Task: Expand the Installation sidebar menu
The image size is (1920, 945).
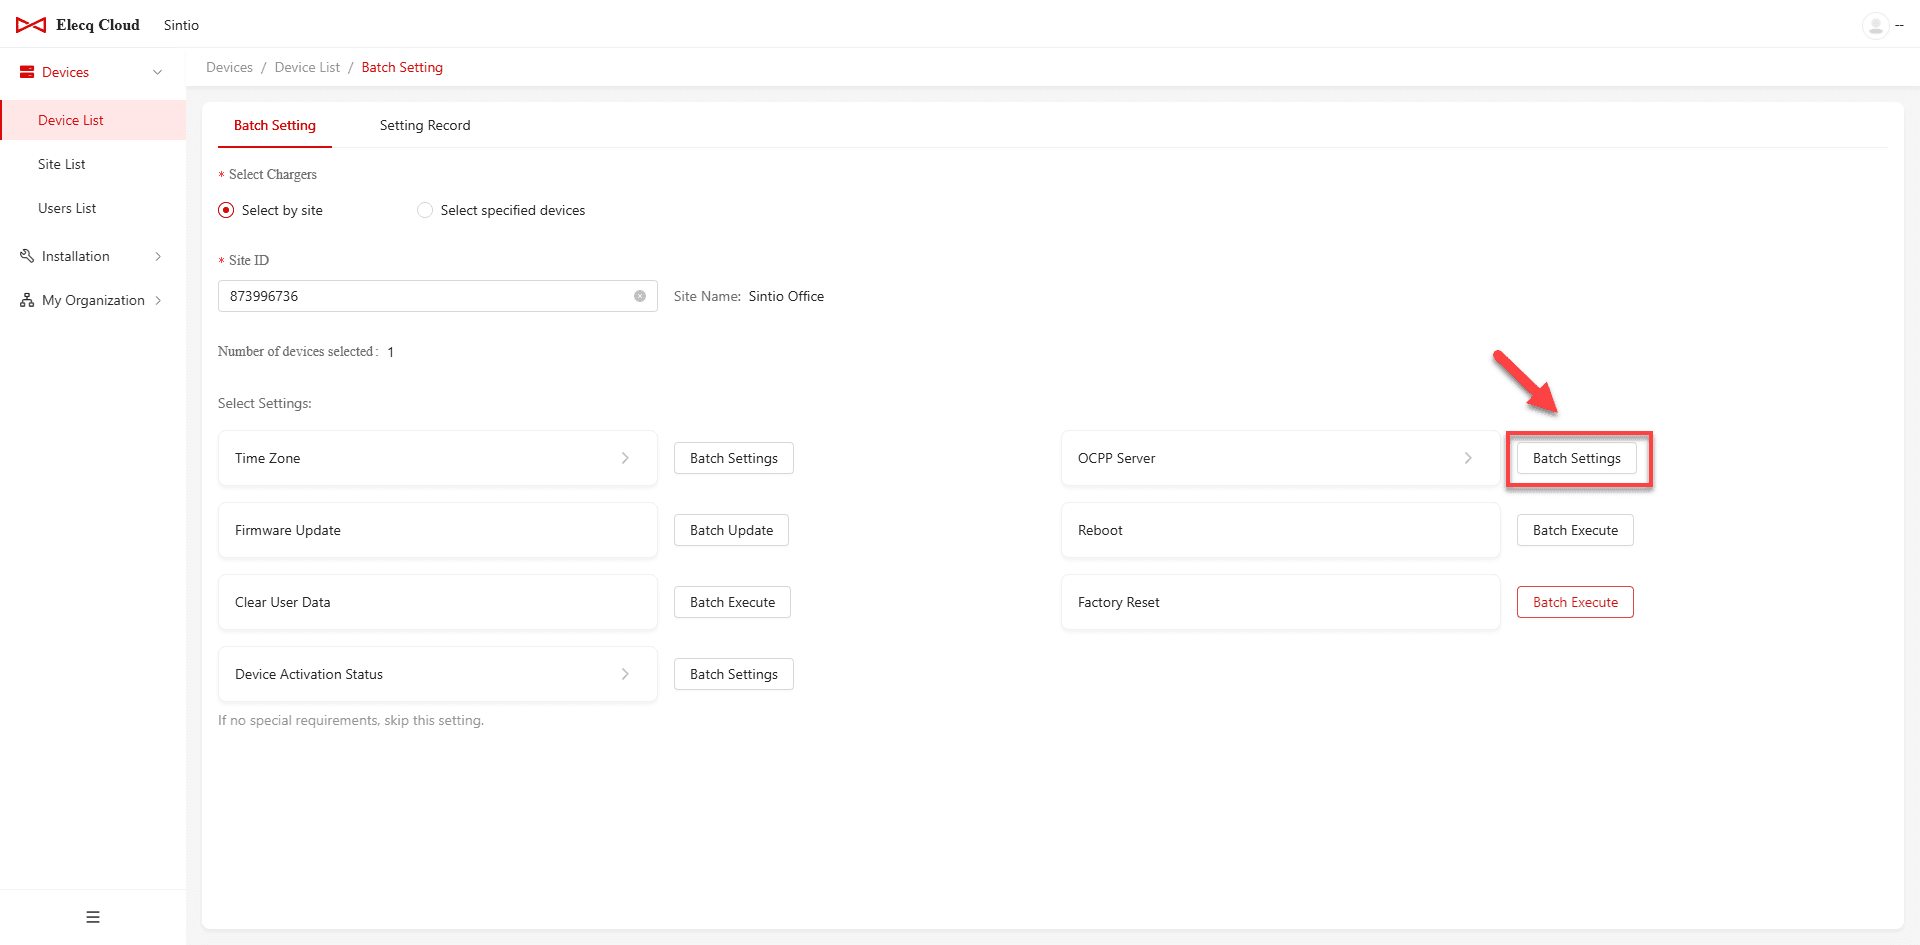Action: pyautogui.click(x=158, y=256)
